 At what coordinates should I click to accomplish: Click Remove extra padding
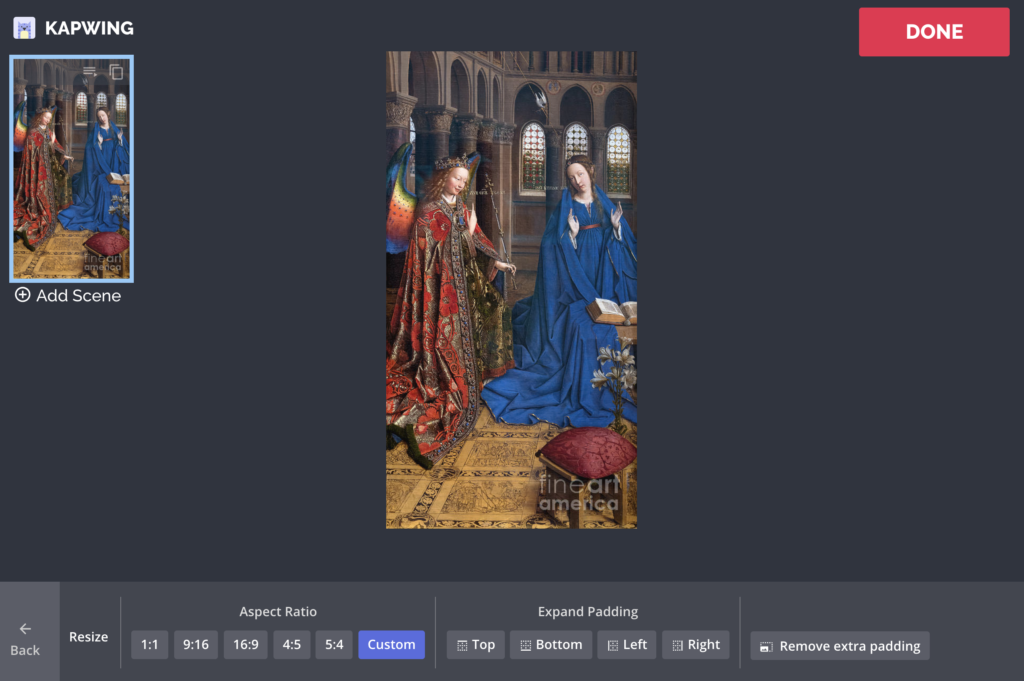tap(840, 646)
